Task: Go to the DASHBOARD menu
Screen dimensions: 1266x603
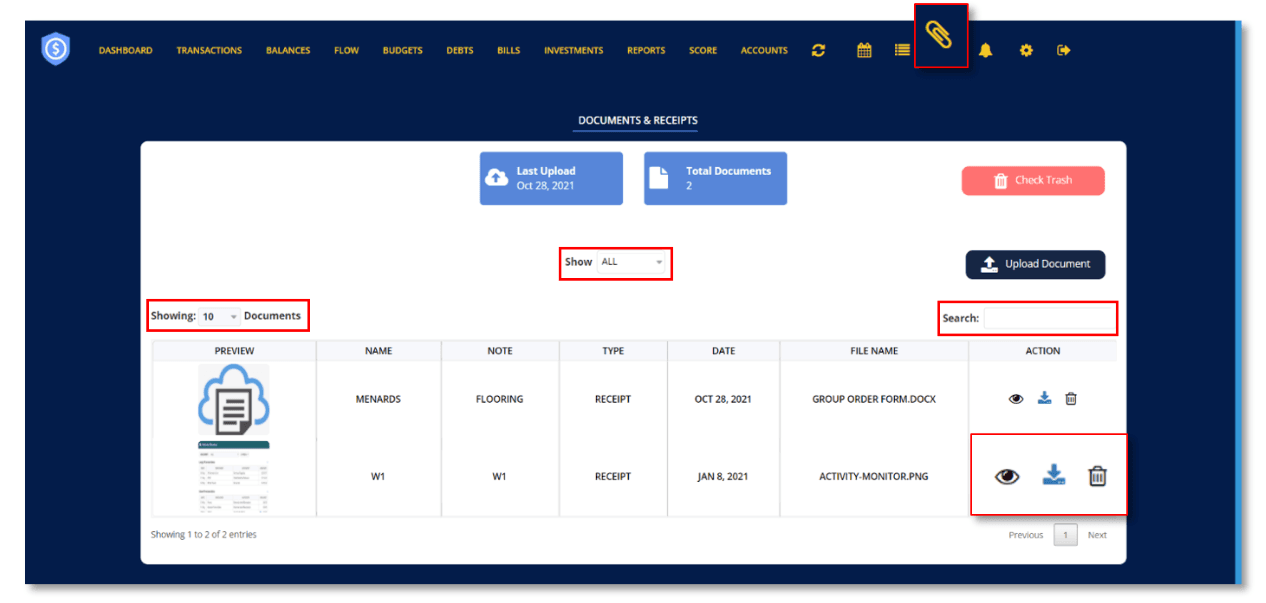Action: point(125,51)
